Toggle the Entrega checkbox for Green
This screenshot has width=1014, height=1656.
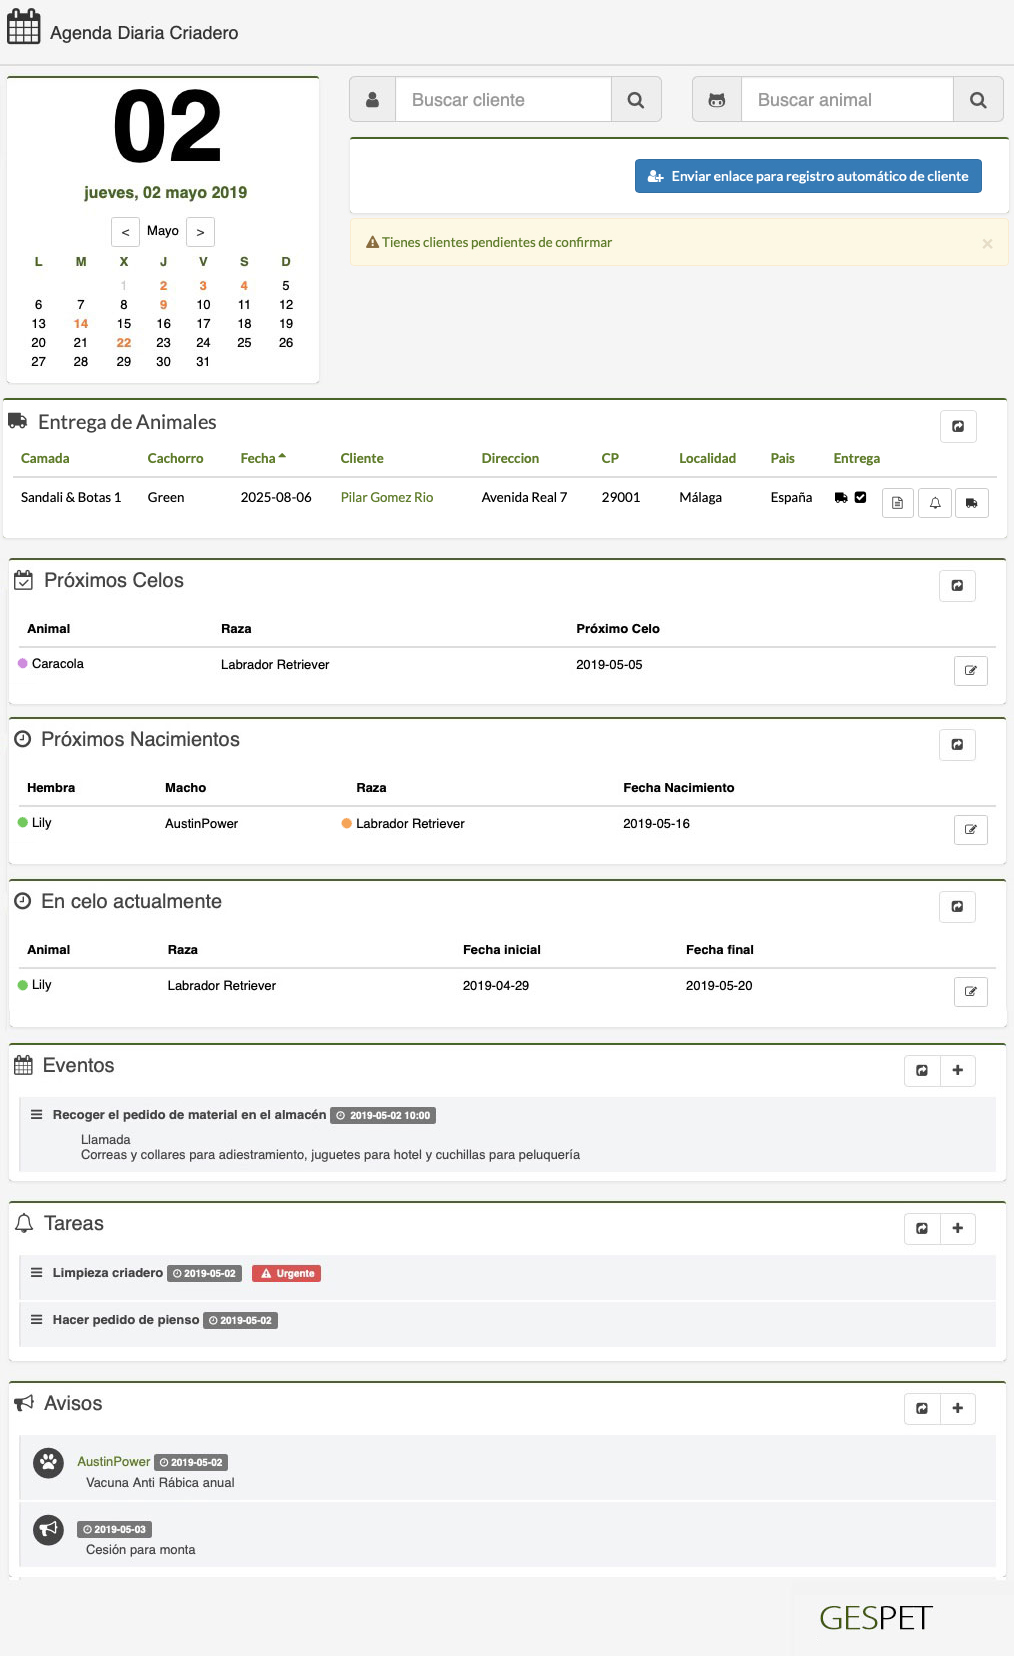coord(860,497)
